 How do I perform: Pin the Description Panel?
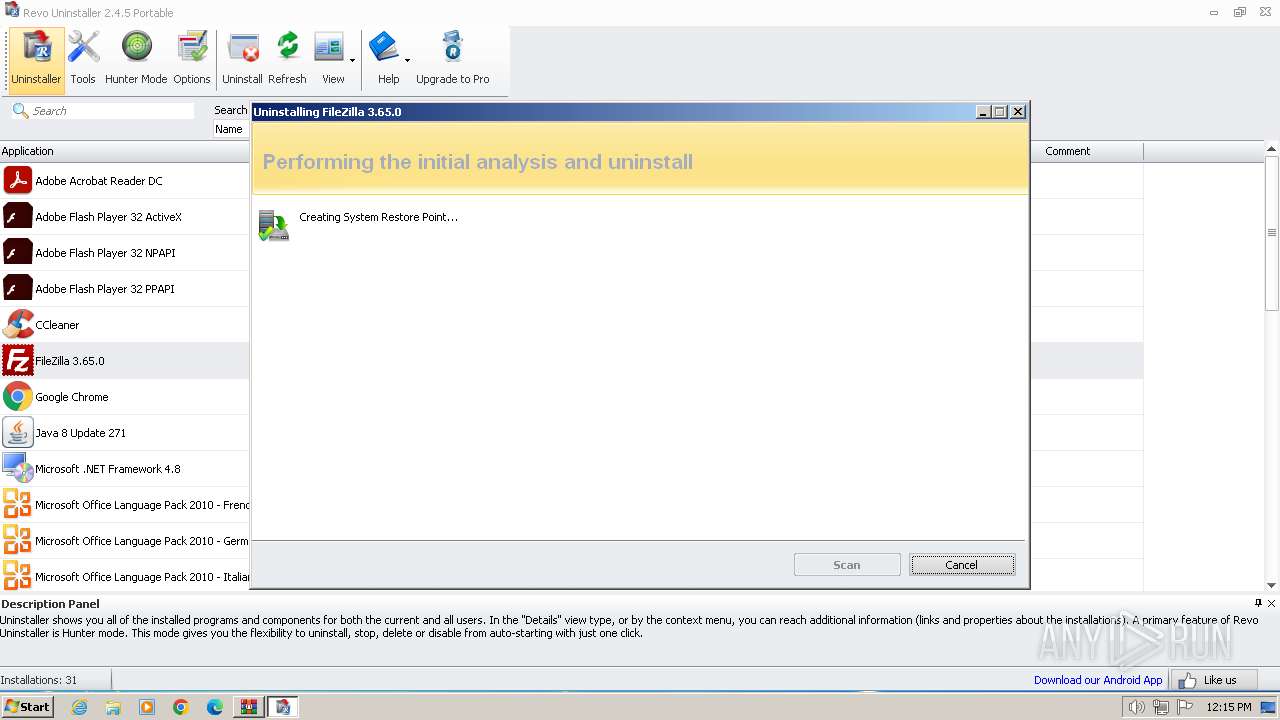click(1258, 603)
